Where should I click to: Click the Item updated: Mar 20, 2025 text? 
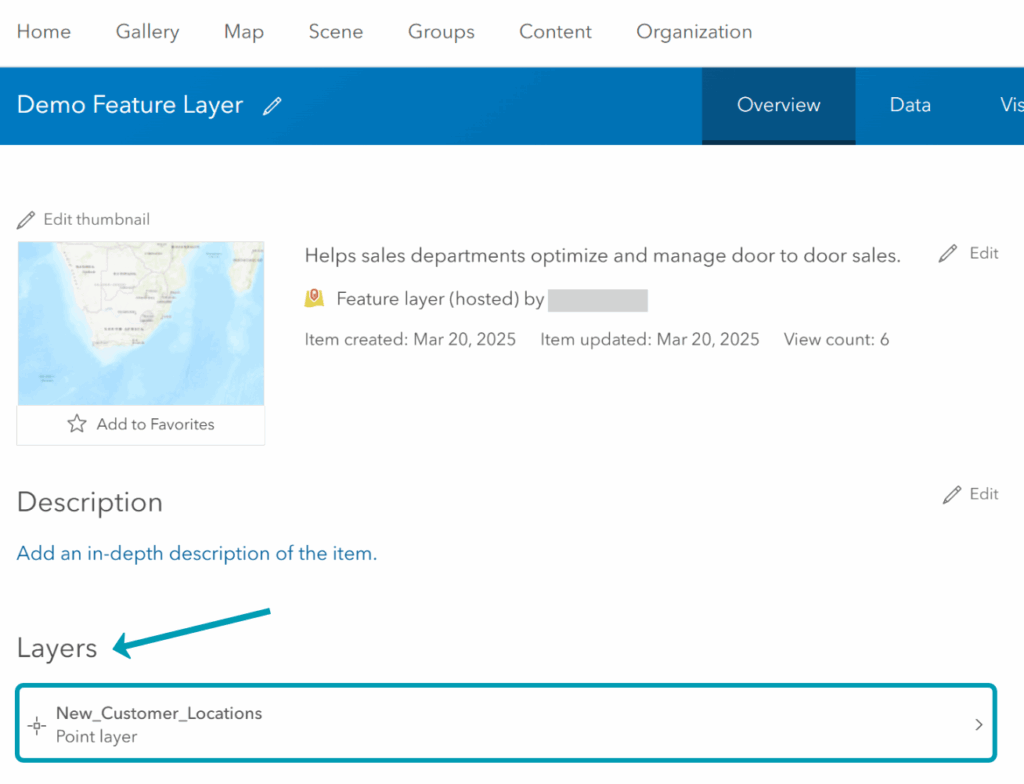pos(649,340)
